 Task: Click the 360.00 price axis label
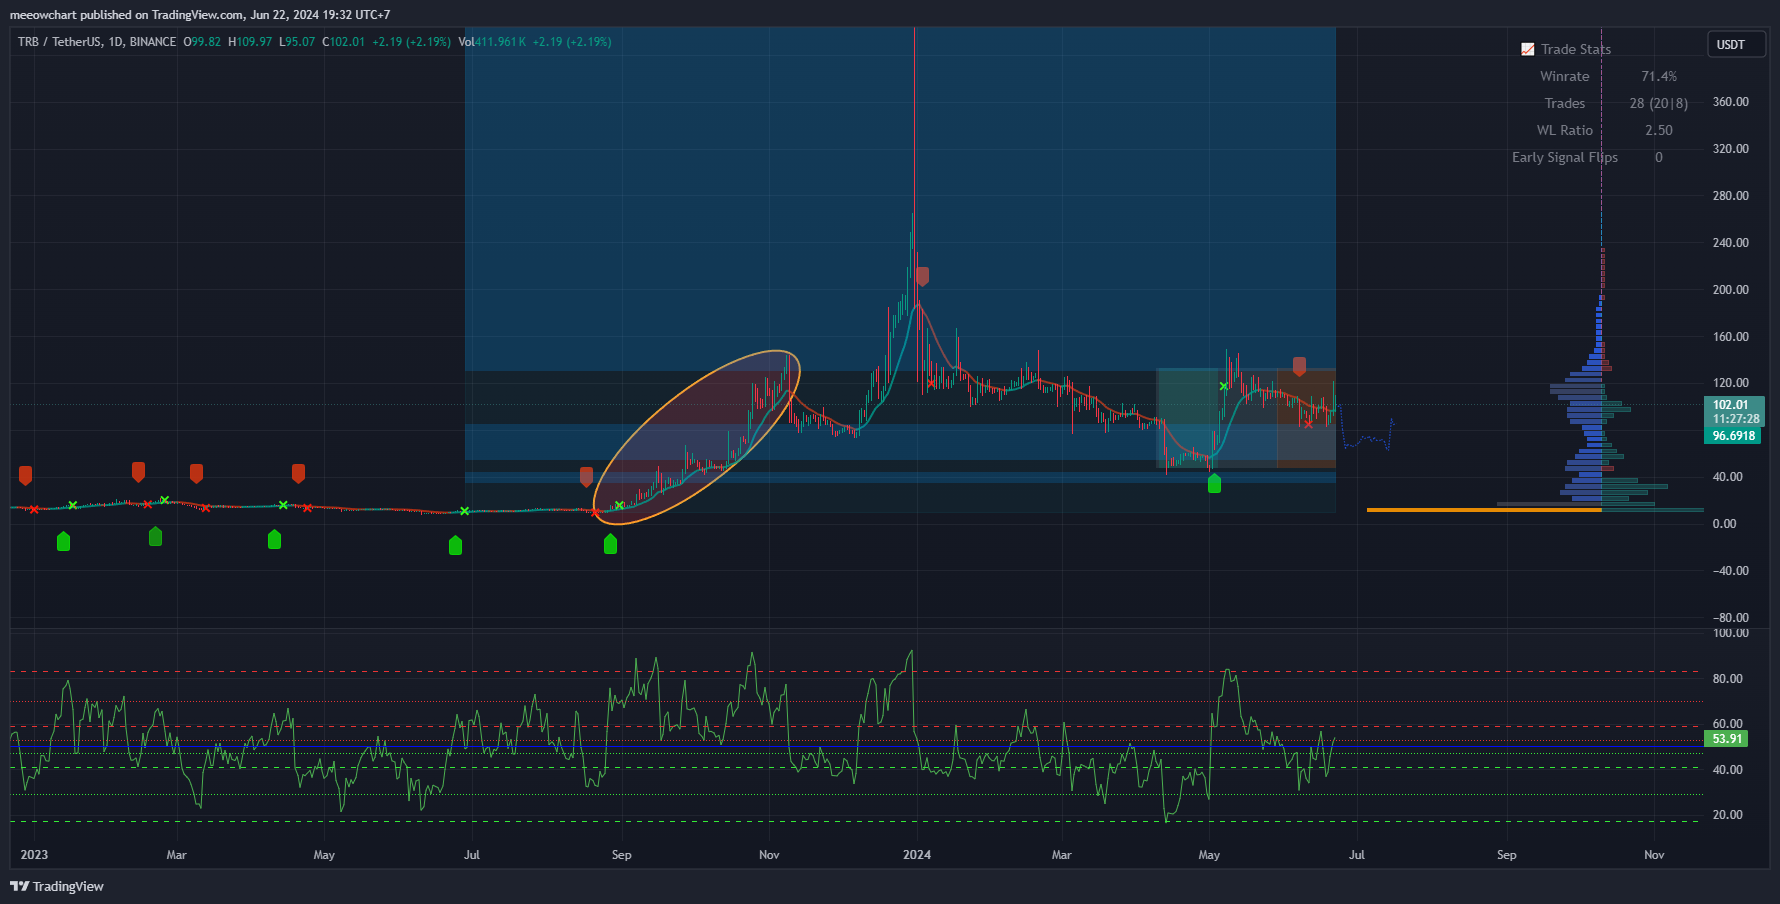[x=1731, y=102]
